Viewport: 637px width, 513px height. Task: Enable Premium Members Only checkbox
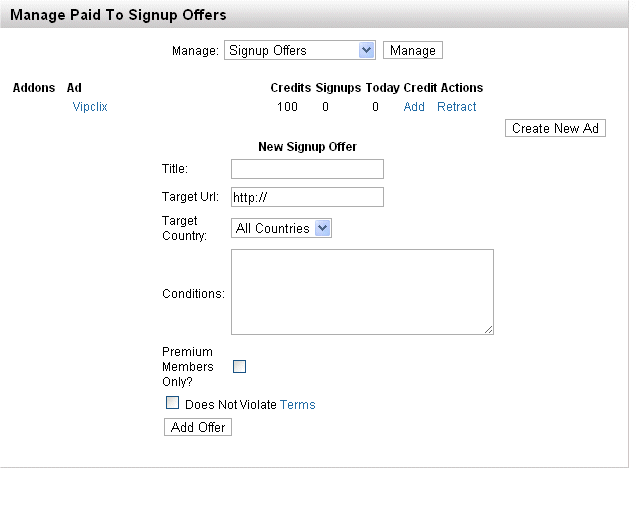click(239, 367)
